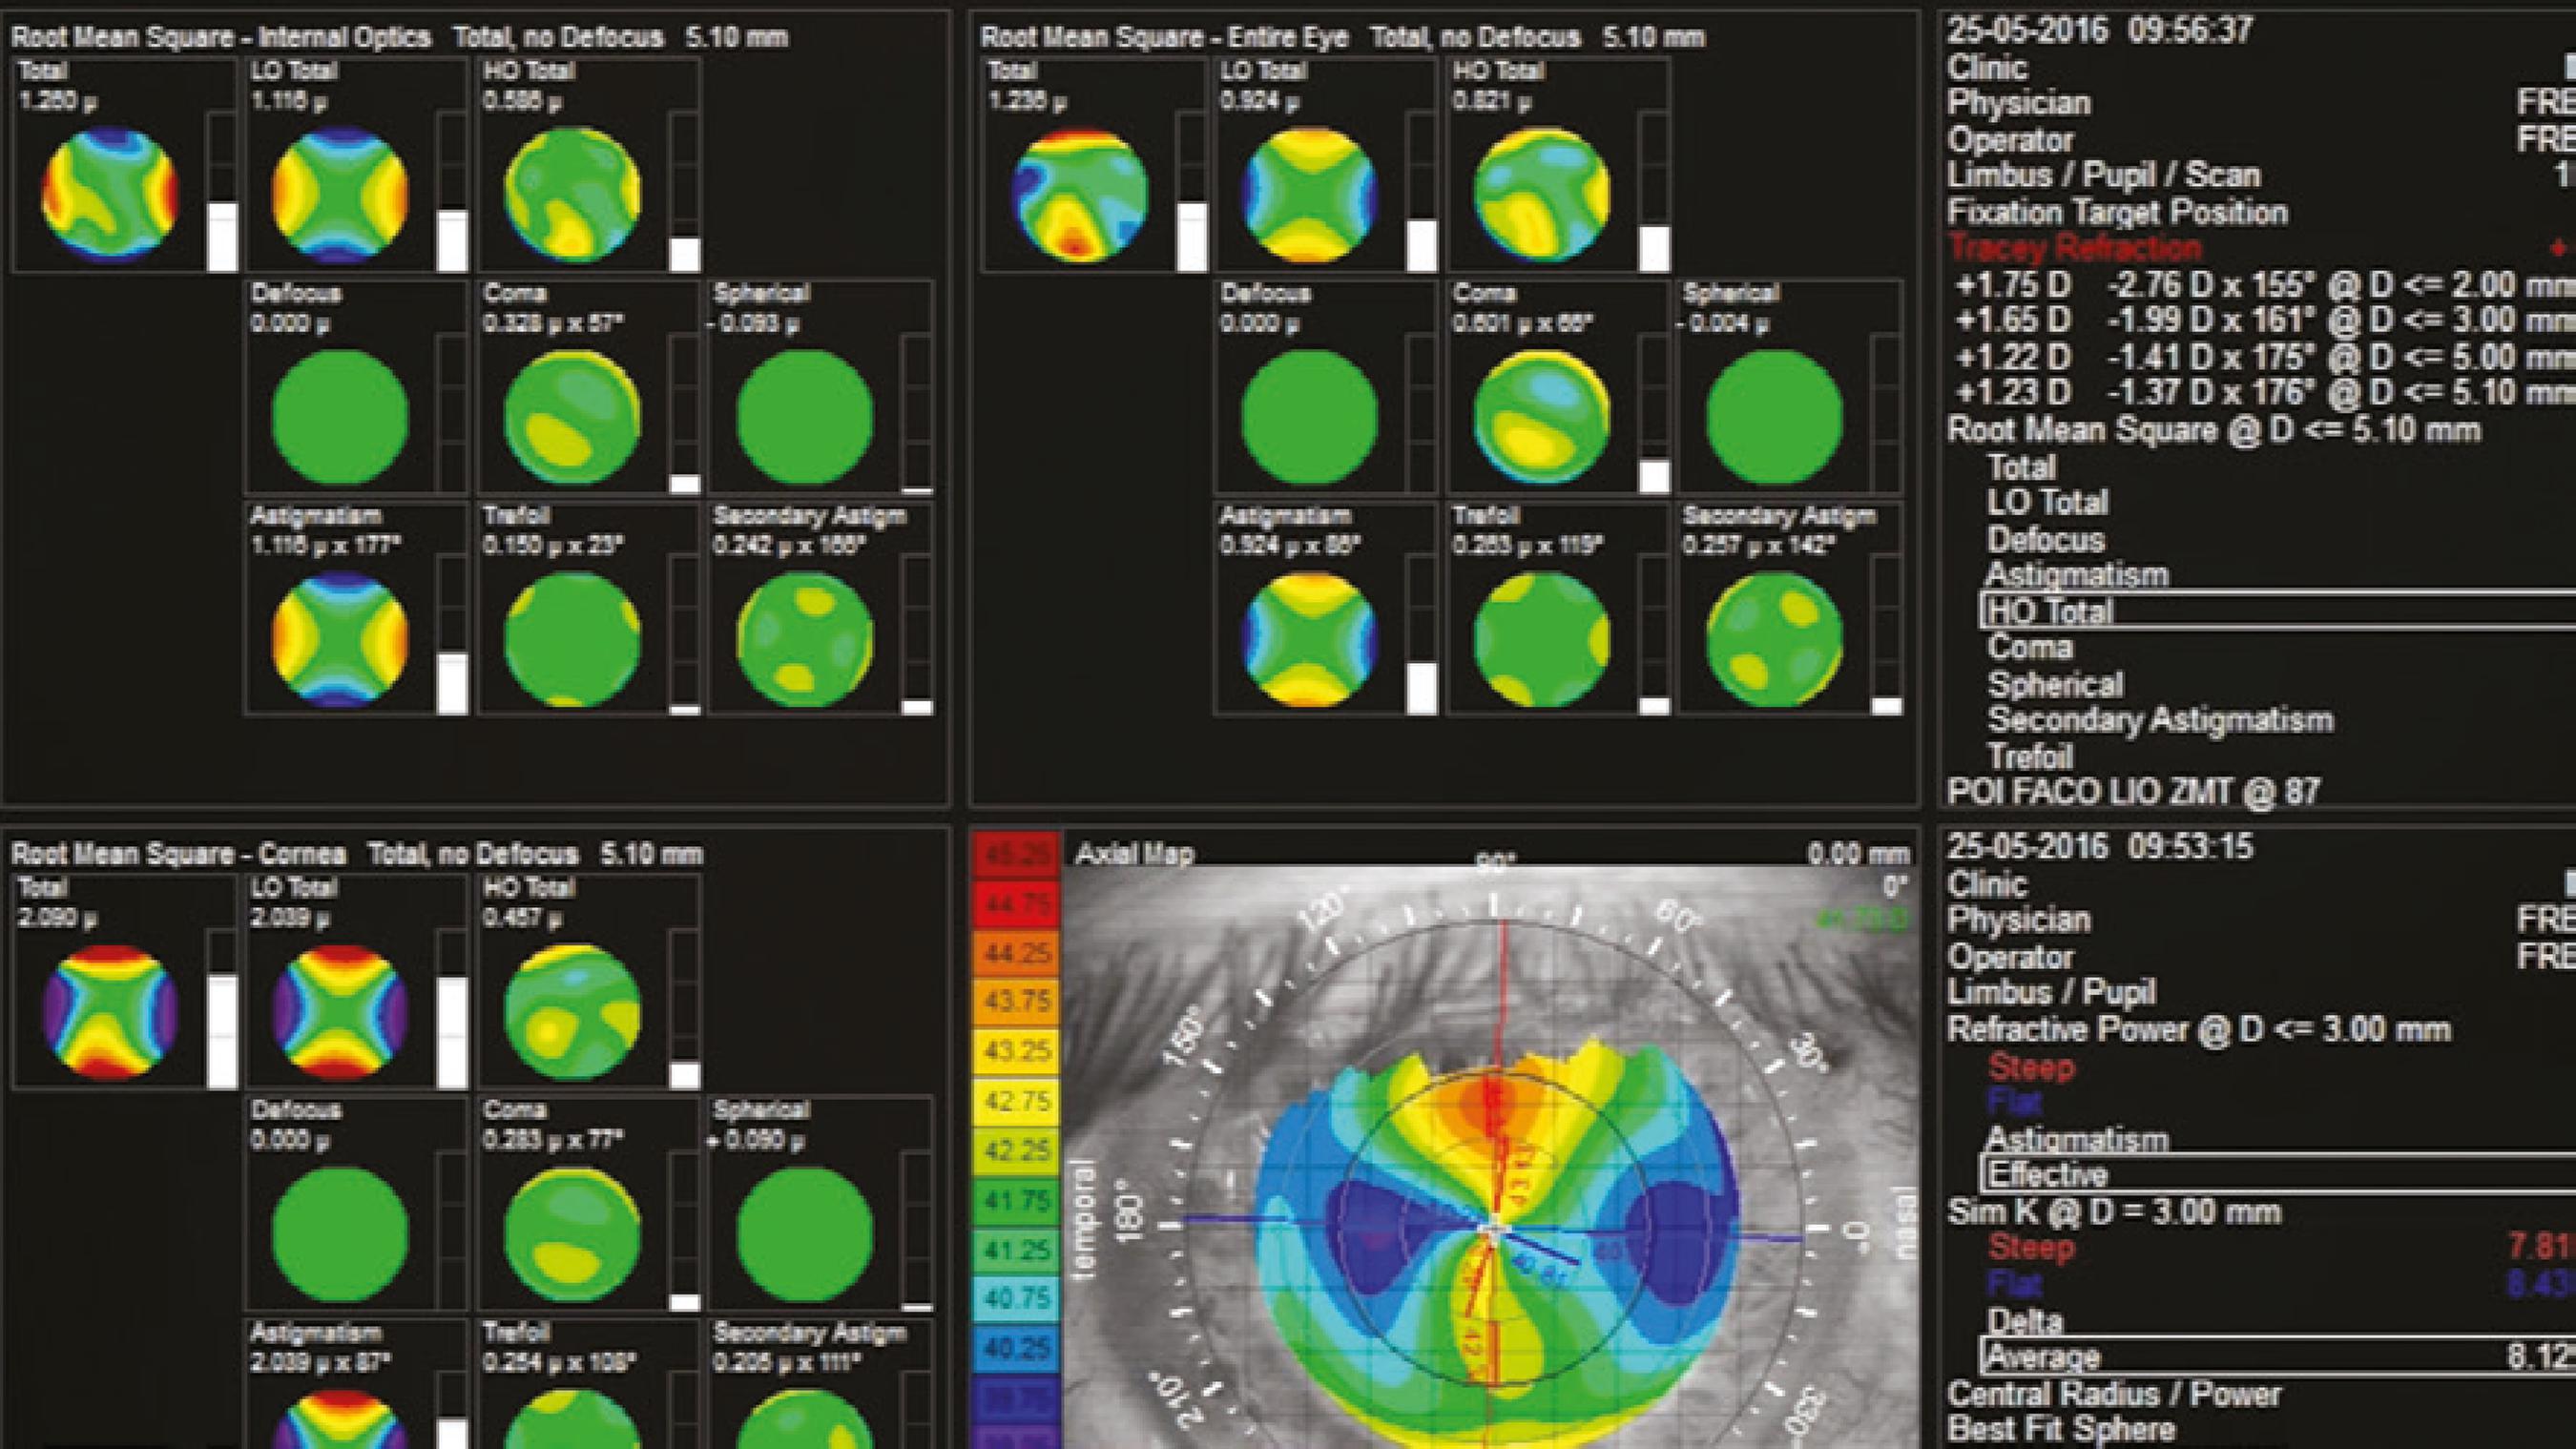Image resolution: width=2576 pixels, height=1449 pixels.
Task: Click the 40.25 blue scale swatch
Action: [1015, 1347]
